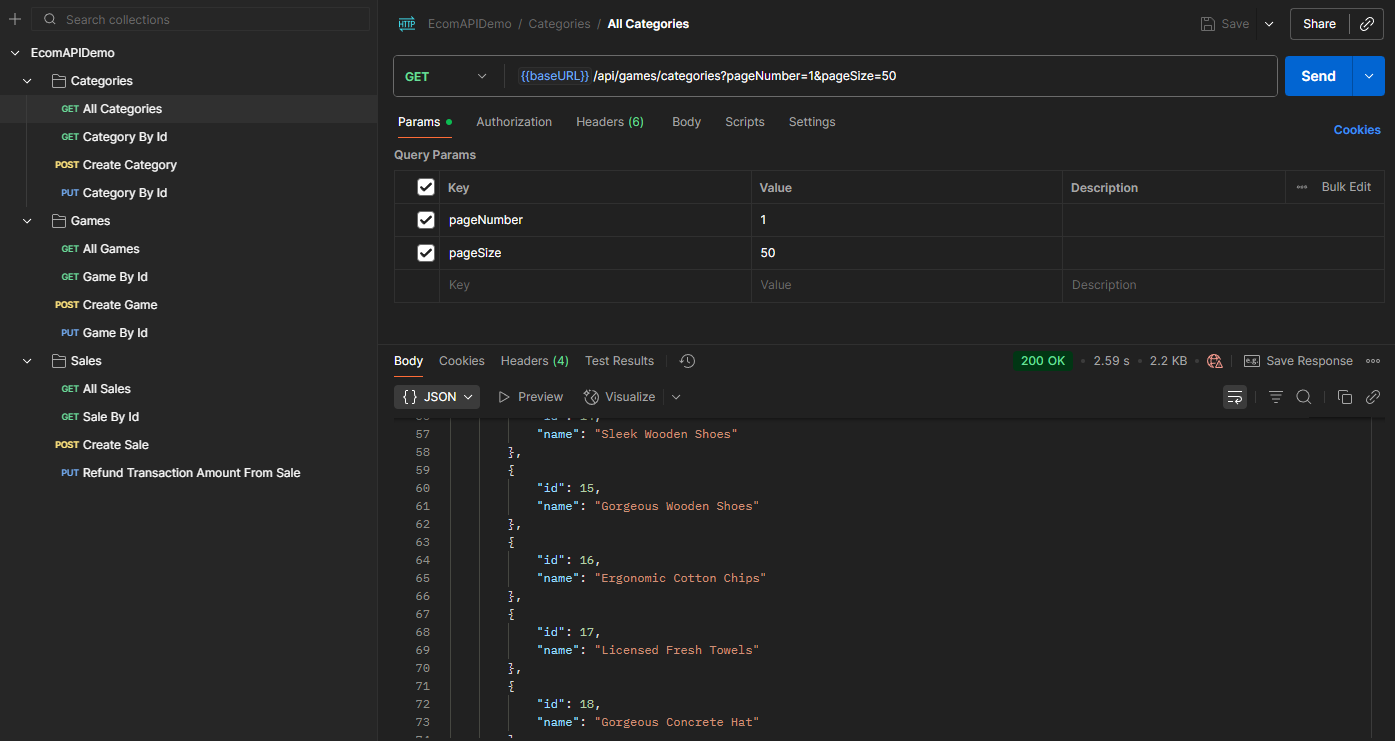Click the response history clock icon

point(687,361)
